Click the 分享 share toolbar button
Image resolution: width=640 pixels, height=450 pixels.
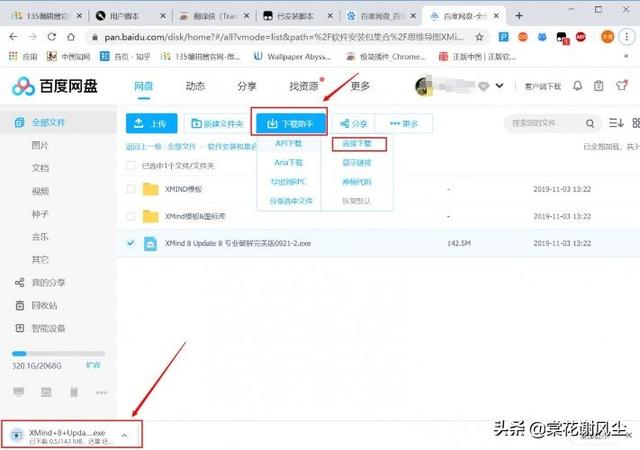pyautogui.click(x=353, y=123)
